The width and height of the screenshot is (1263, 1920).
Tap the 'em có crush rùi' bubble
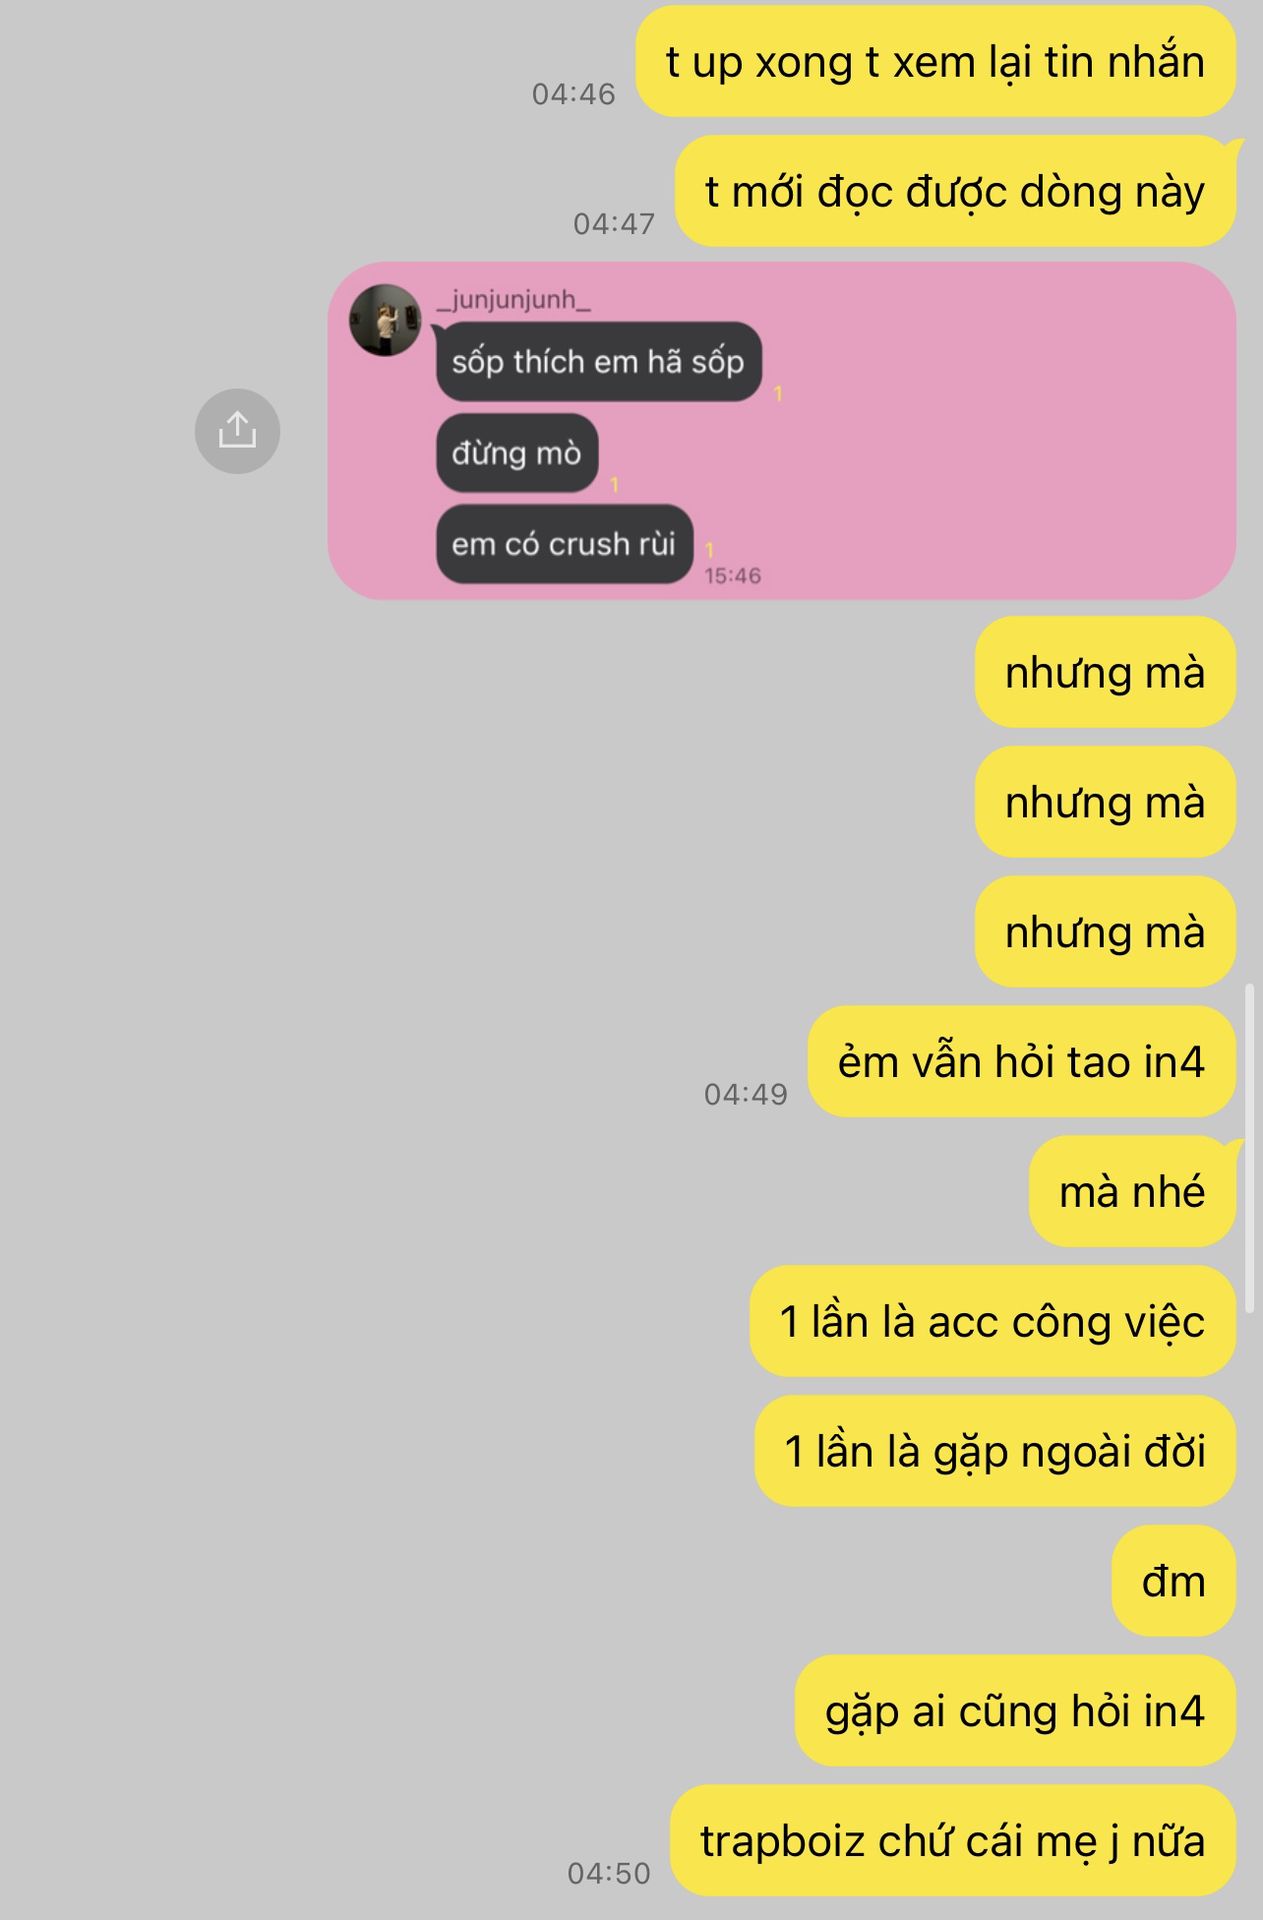(x=564, y=544)
